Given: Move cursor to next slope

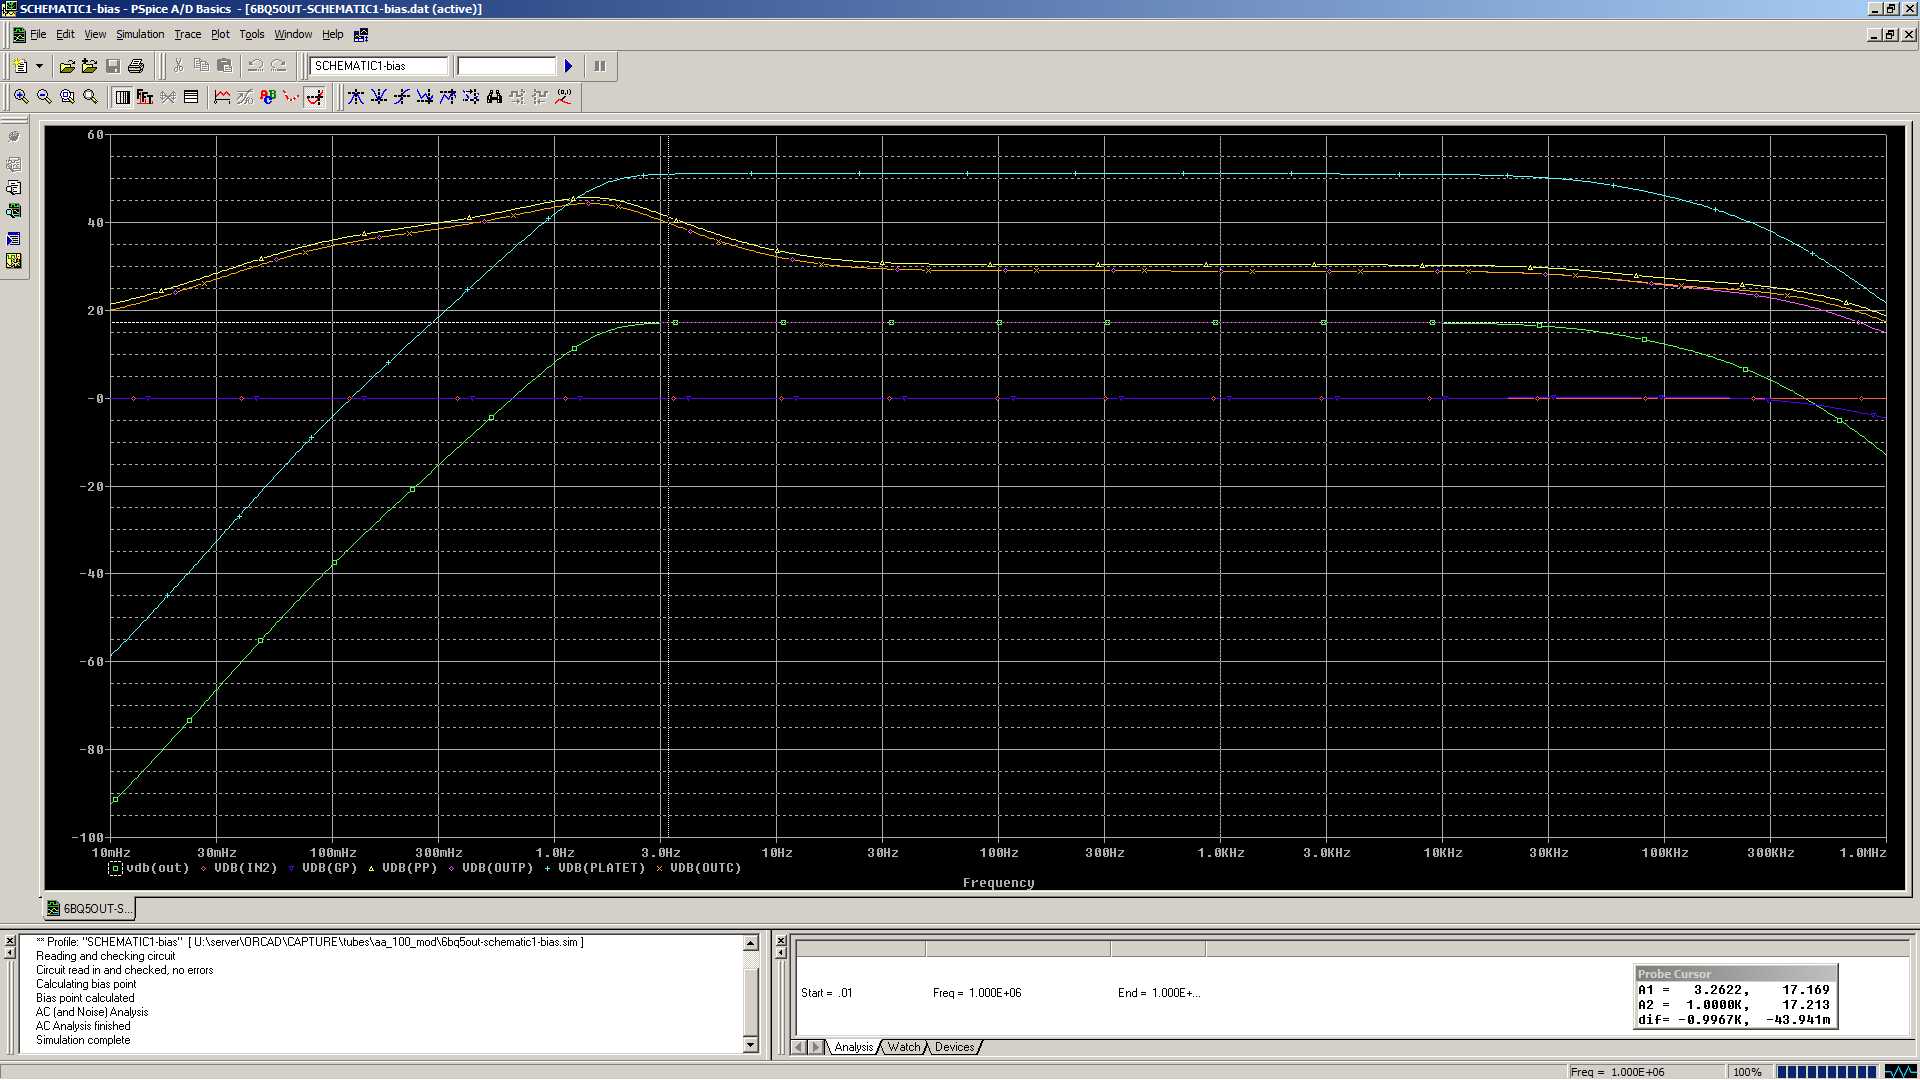Looking at the screenshot, I should (x=402, y=97).
